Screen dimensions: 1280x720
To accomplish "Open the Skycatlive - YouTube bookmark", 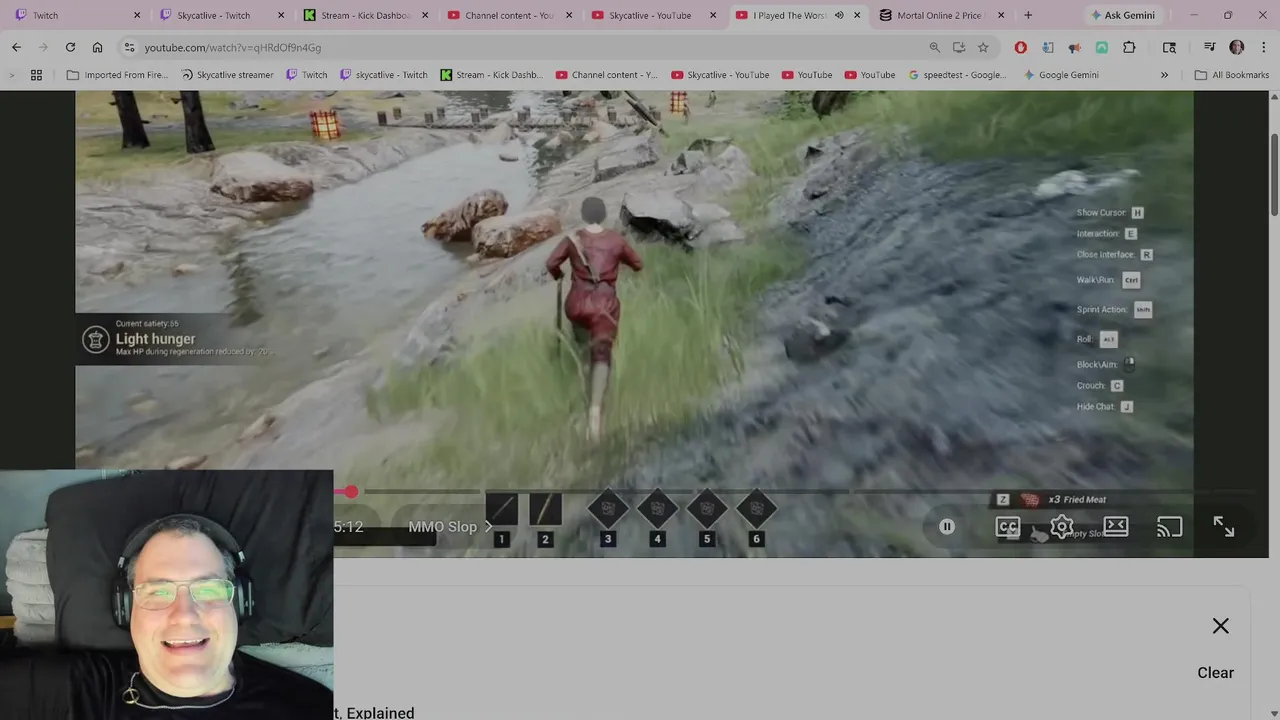I will click(720, 75).
